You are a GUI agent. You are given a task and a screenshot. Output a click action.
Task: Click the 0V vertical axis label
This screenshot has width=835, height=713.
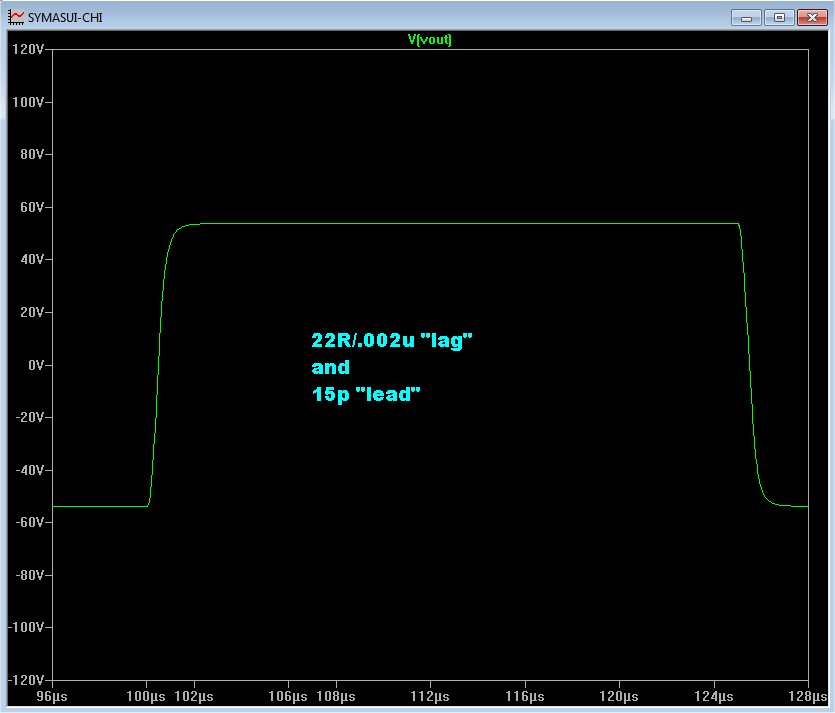point(36,365)
